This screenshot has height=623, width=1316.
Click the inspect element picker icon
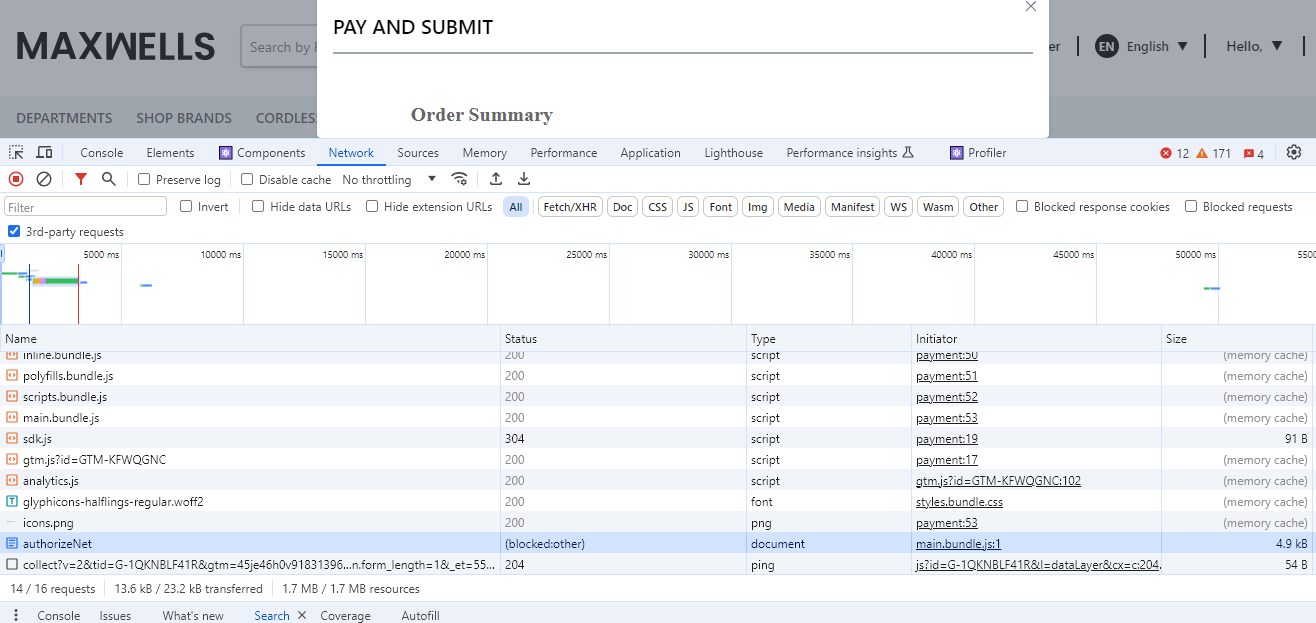(16, 153)
